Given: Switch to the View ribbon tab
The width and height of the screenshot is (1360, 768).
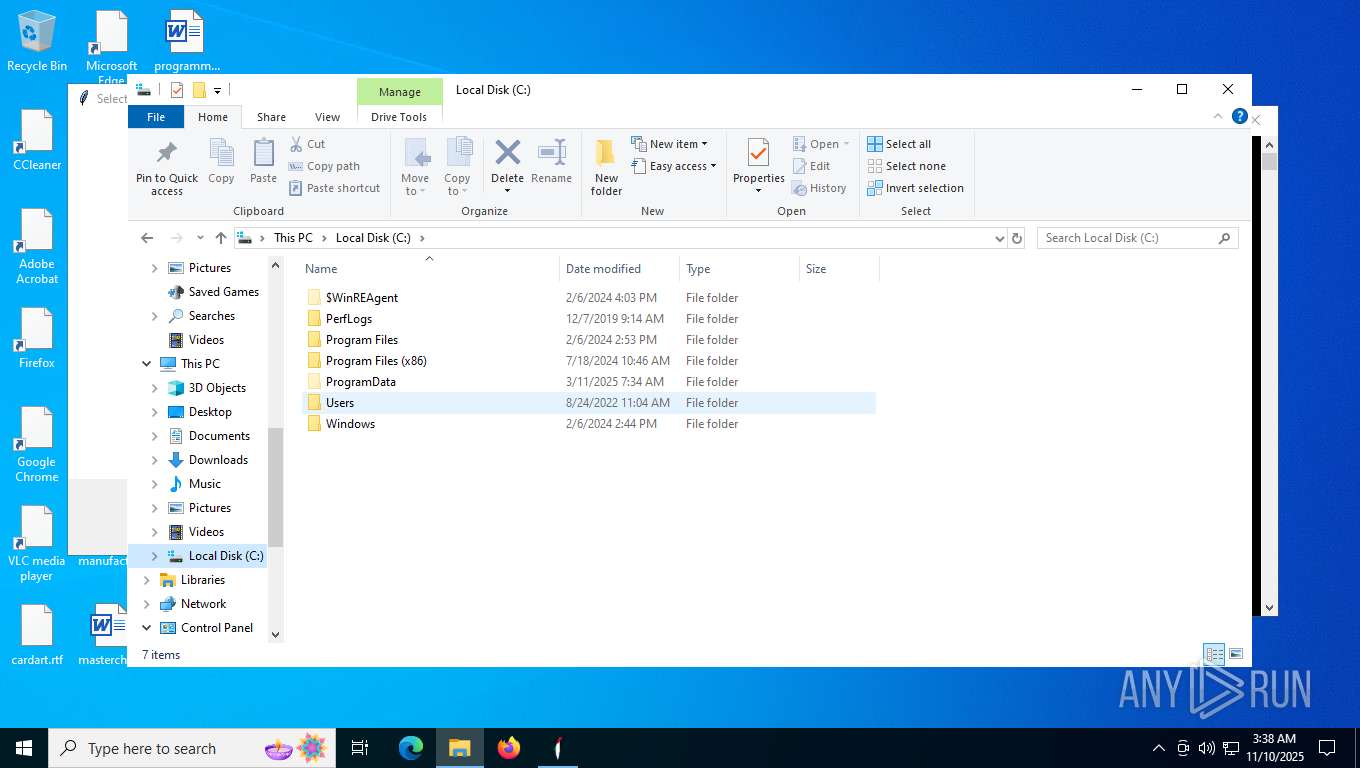Looking at the screenshot, I should [x=328, y=117].
